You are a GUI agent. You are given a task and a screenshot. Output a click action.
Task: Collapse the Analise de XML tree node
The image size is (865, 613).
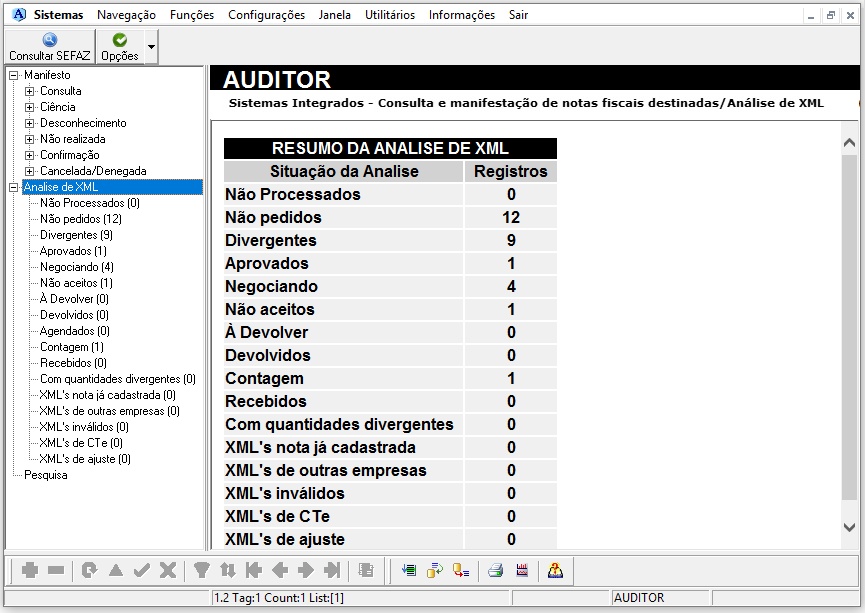[14, 188]
